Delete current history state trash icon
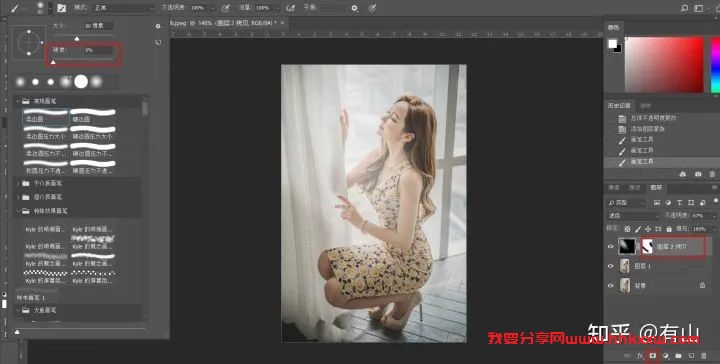 [712, 174]
